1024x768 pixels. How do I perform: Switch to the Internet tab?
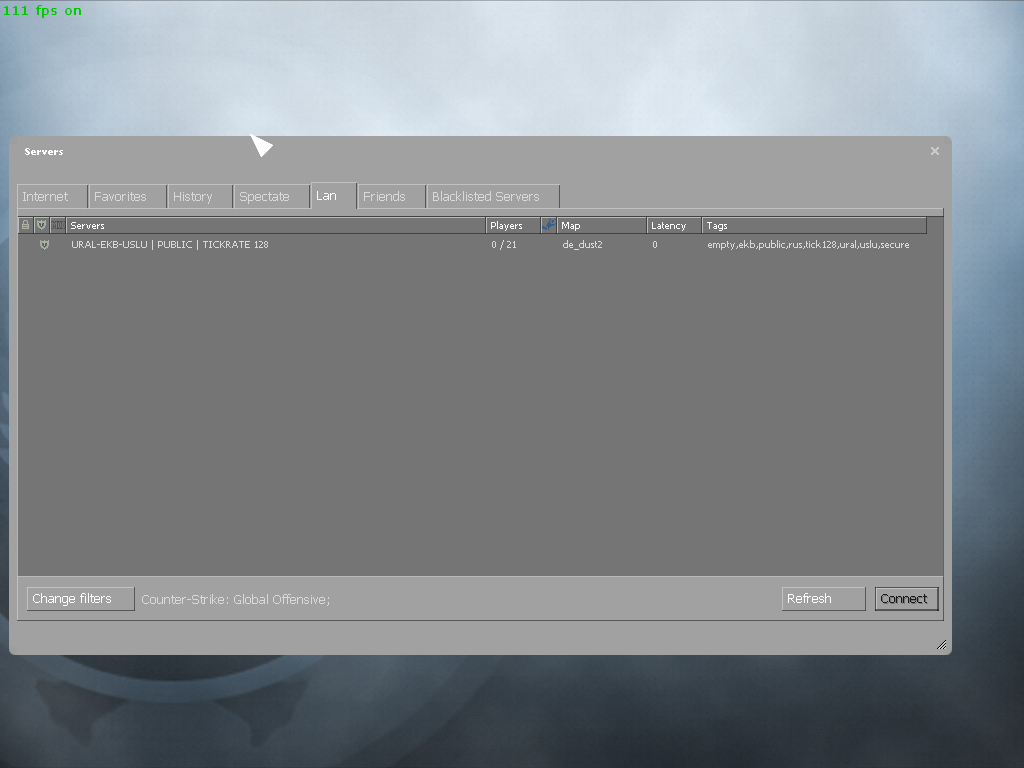tap(52, 197)
